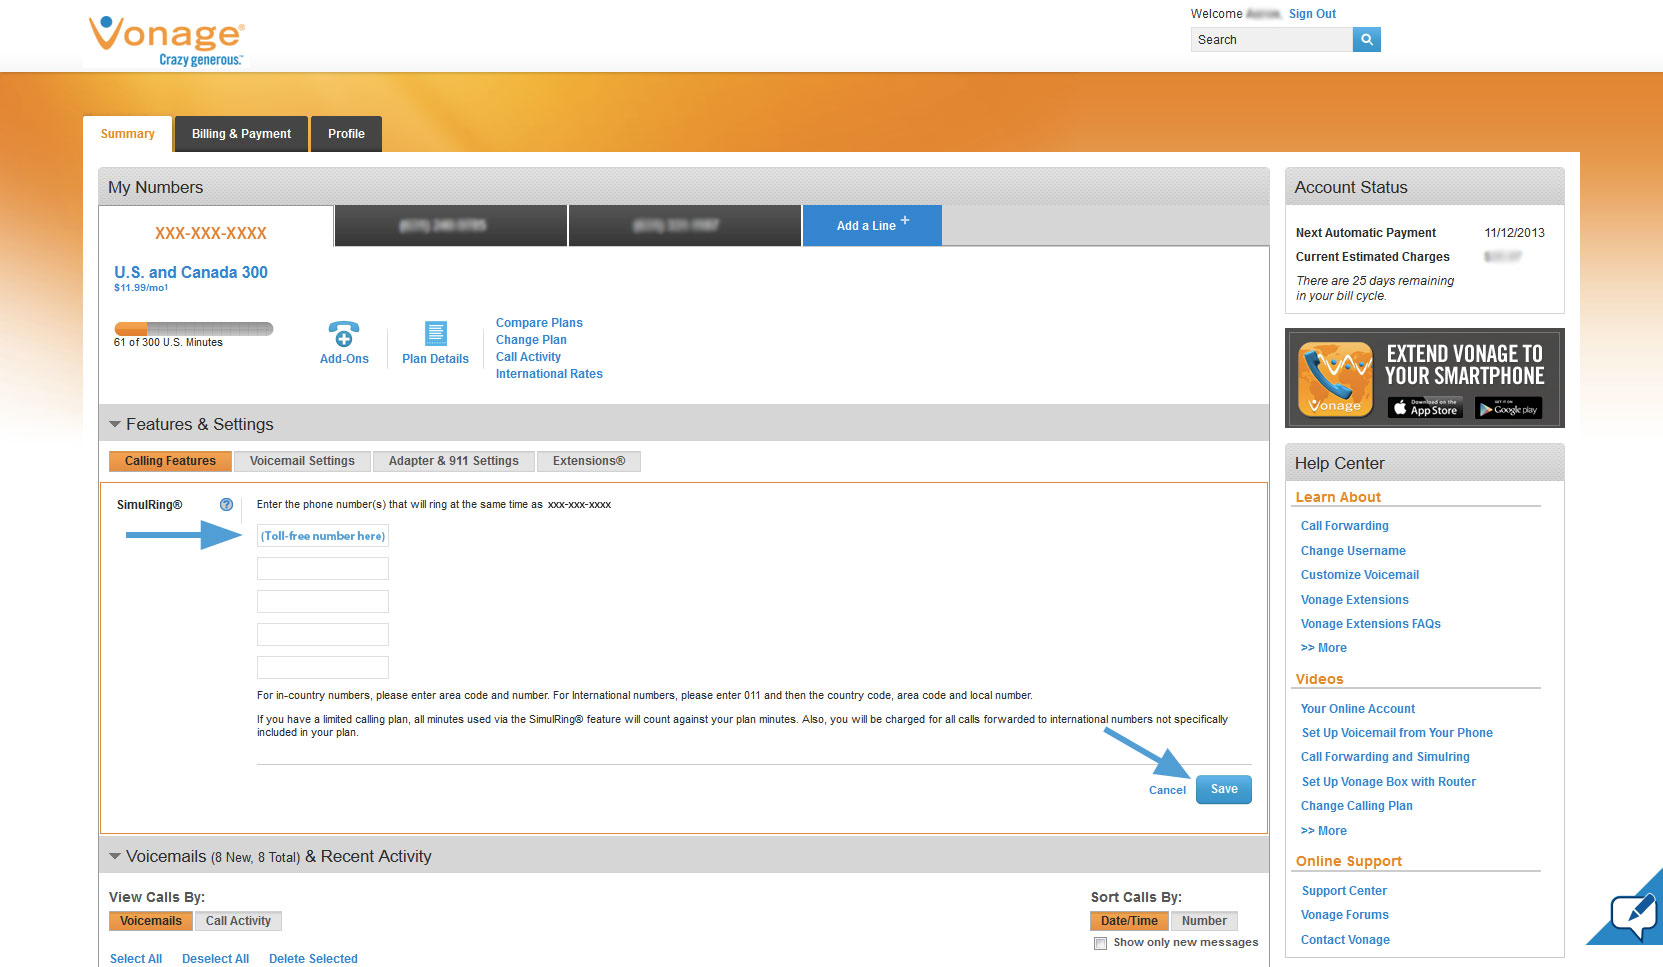Viewport: 1663px width, 967px height.
Task: Open the Voicemail Settings tab
Action: point(302,461)
